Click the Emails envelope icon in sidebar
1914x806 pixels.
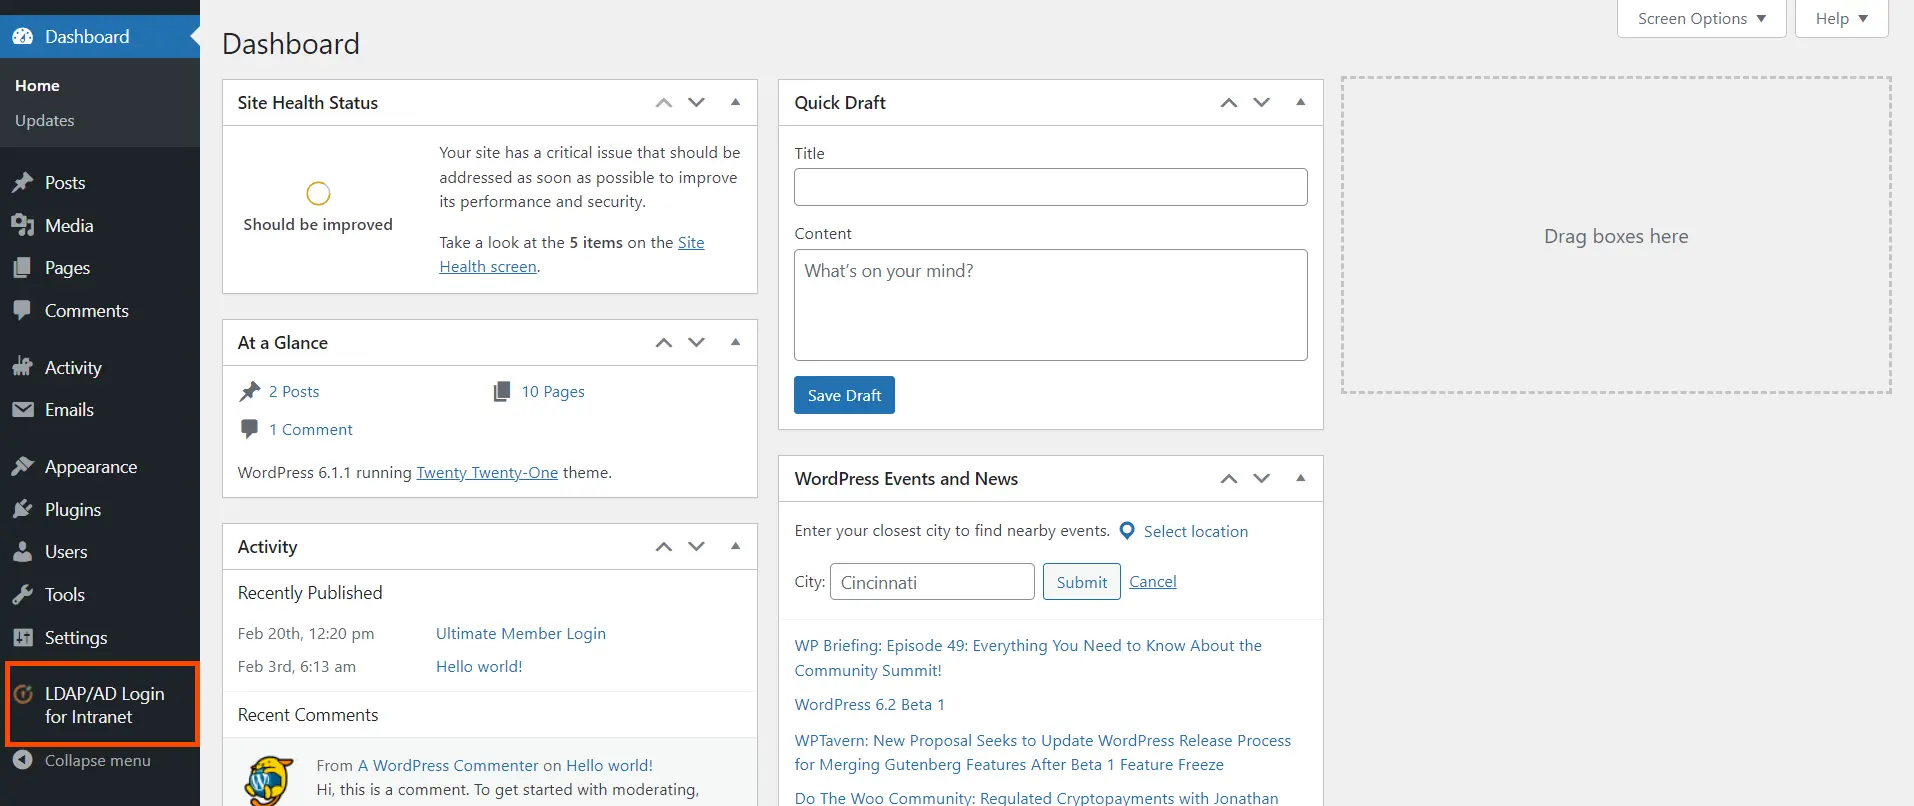(x=23, y=410)
